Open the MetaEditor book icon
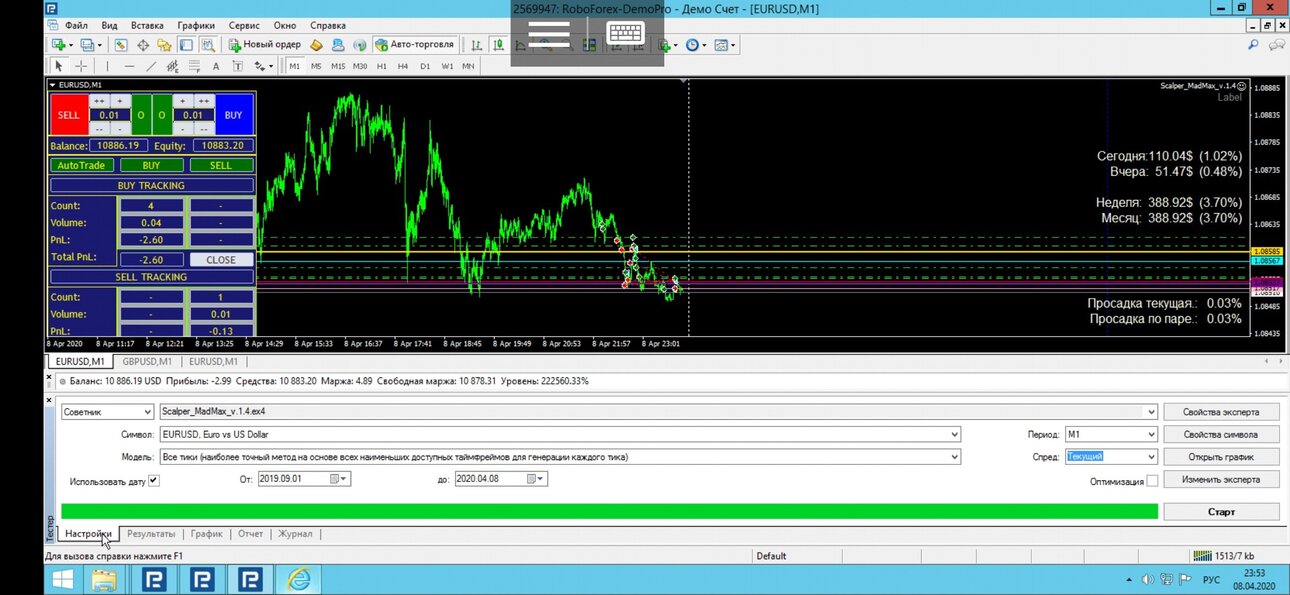 pos(316,45)
